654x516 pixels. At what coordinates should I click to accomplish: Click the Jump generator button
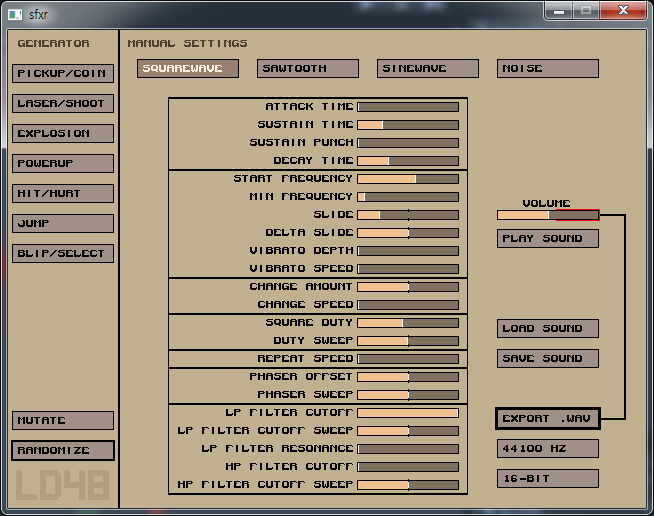[x=63, y=224]
